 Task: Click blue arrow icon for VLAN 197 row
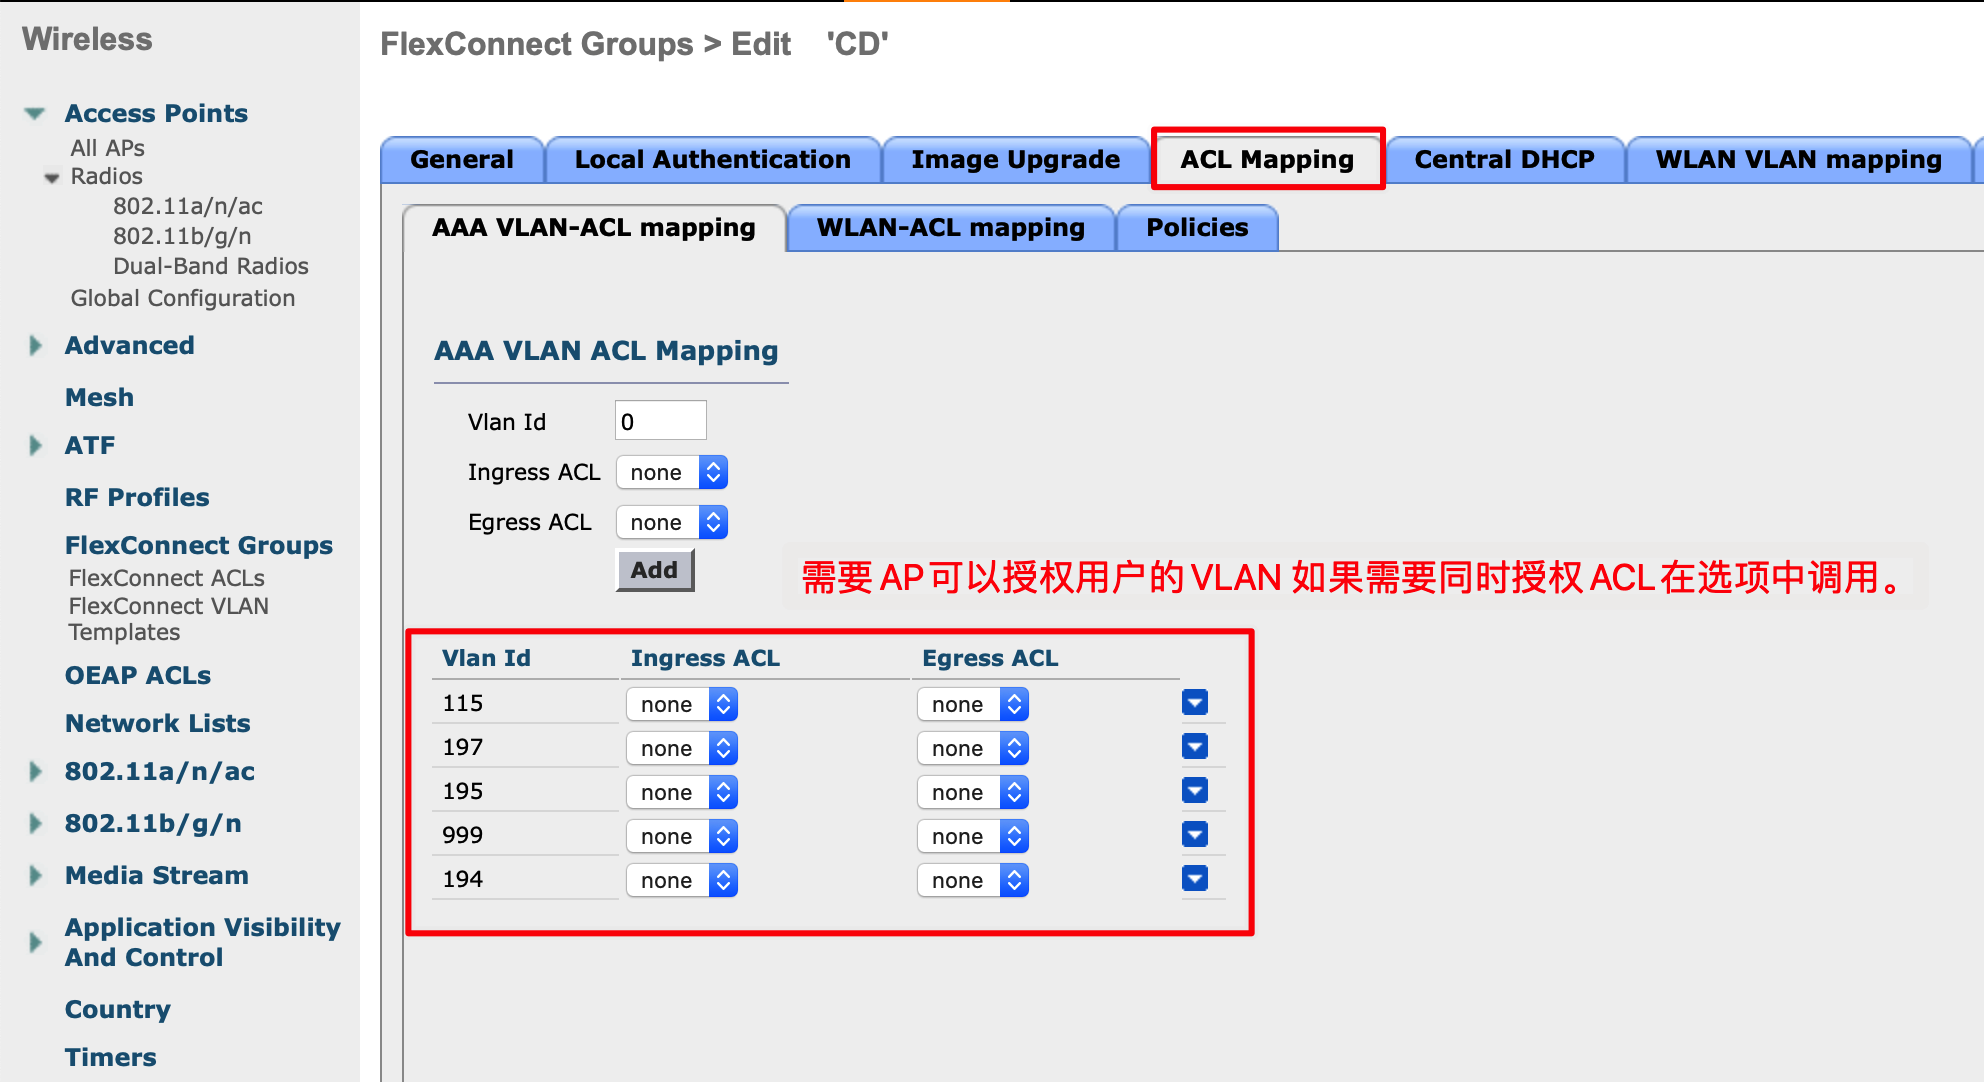tap(1194, 747)
